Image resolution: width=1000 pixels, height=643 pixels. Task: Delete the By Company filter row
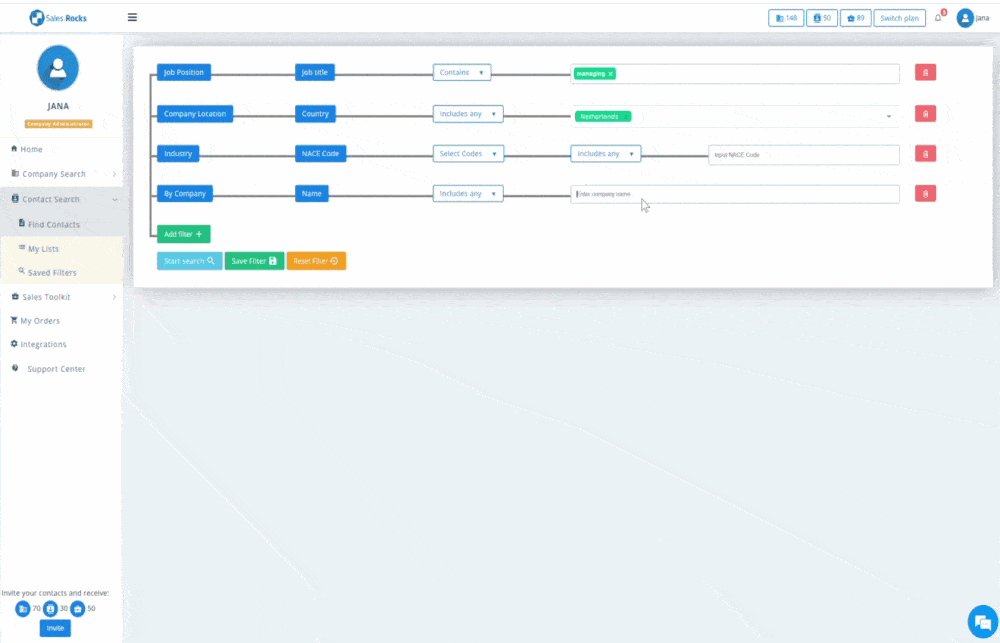pos(925,194)
